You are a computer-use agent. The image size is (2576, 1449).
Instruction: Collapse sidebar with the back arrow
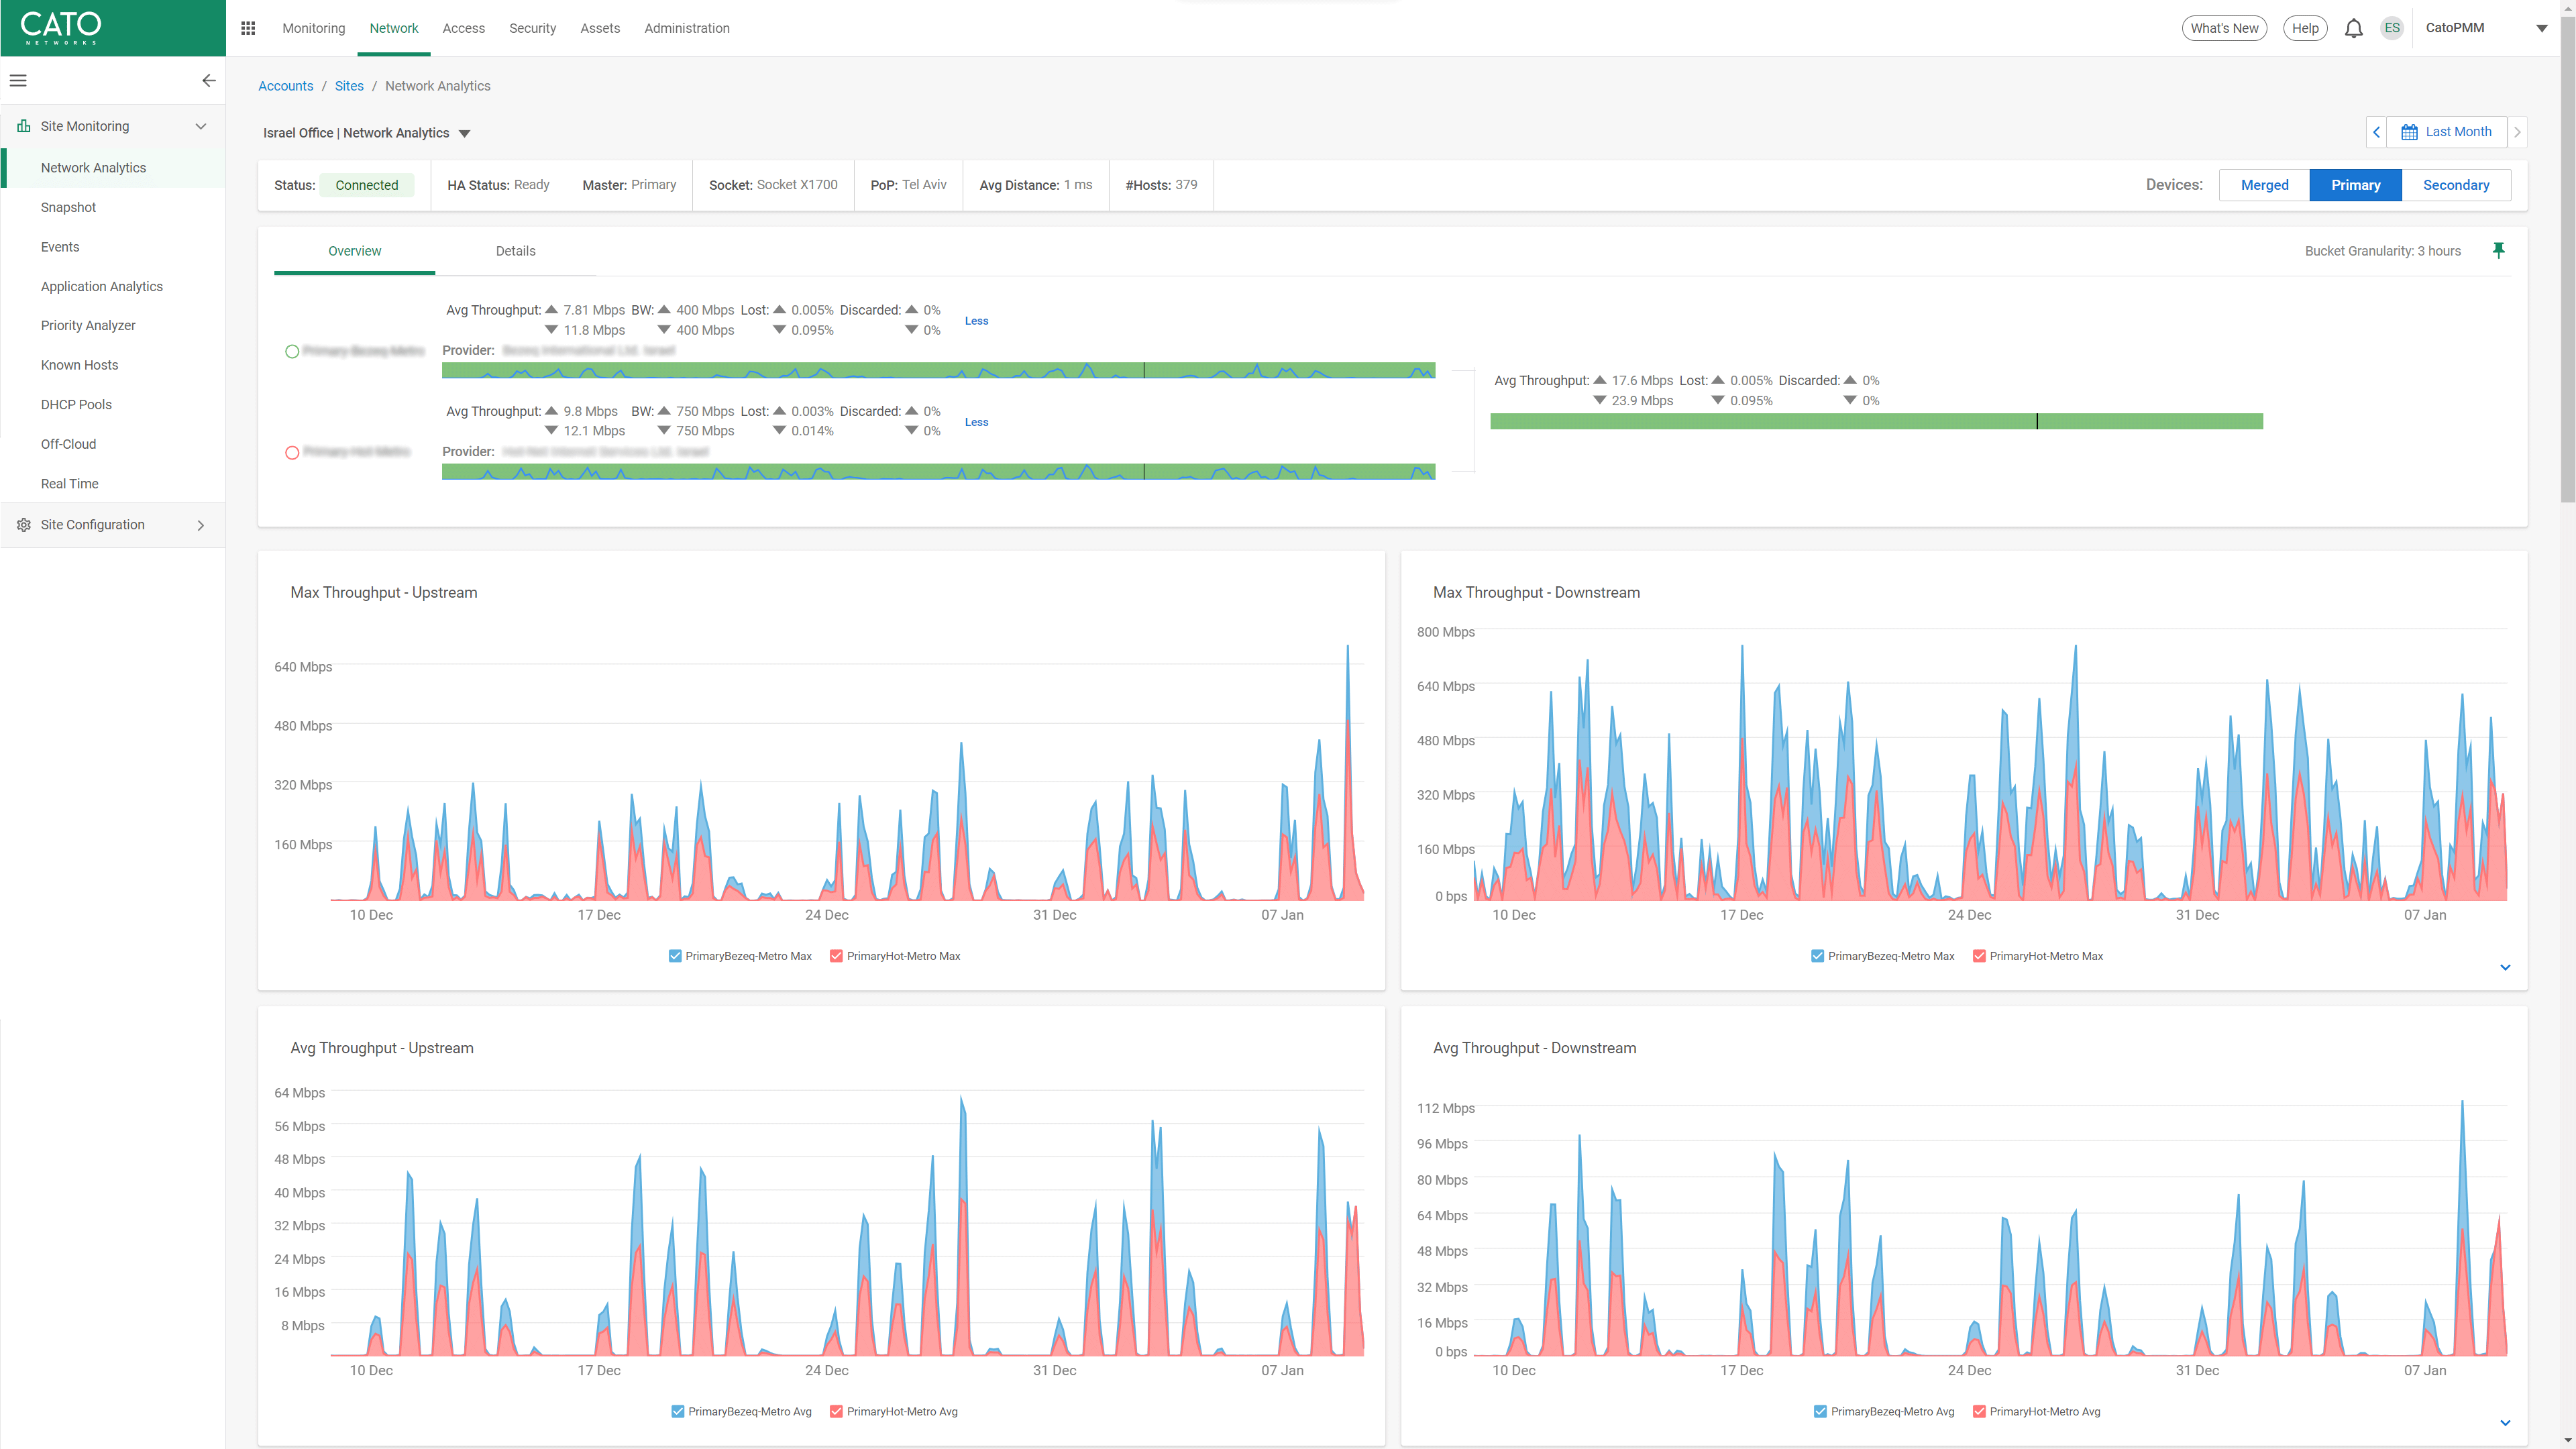(x=208, y=80)
